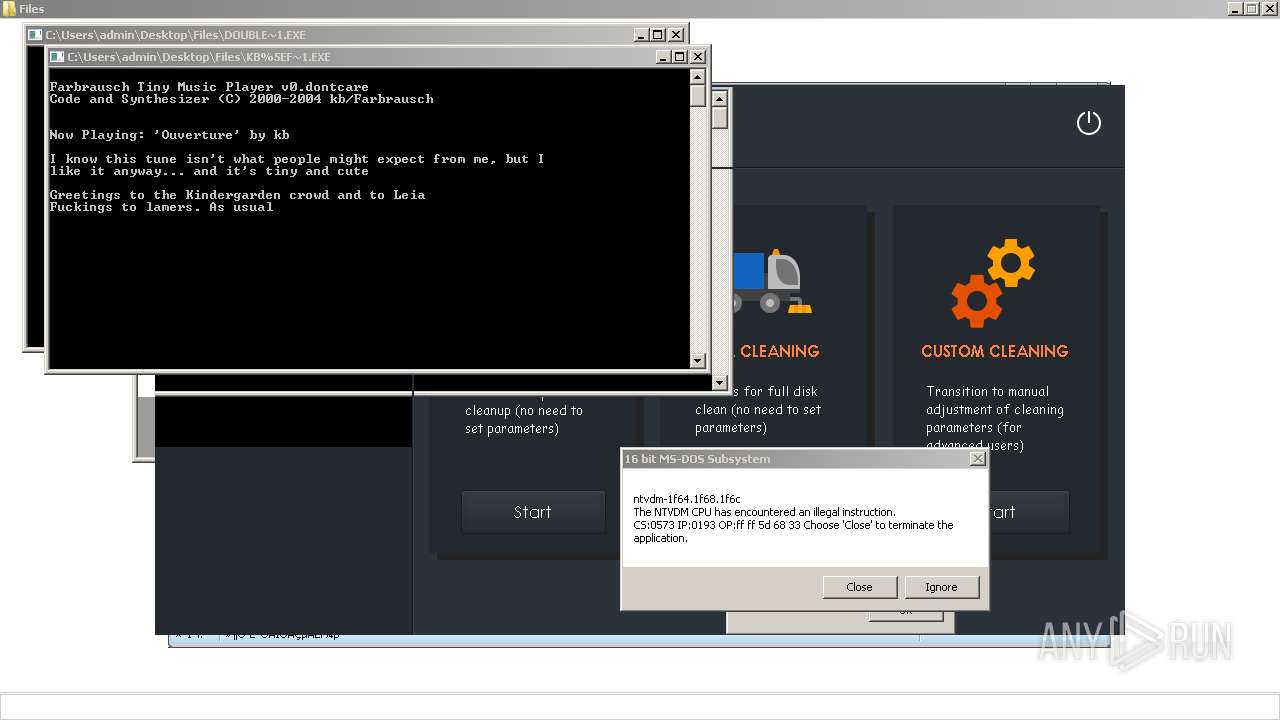Click the 'NTVDM CPU has encountered an illegal instruction' message
Image resolution: width=1280 pixels, height=720 pixels.
pyautogui.click(x=765, y=512)
